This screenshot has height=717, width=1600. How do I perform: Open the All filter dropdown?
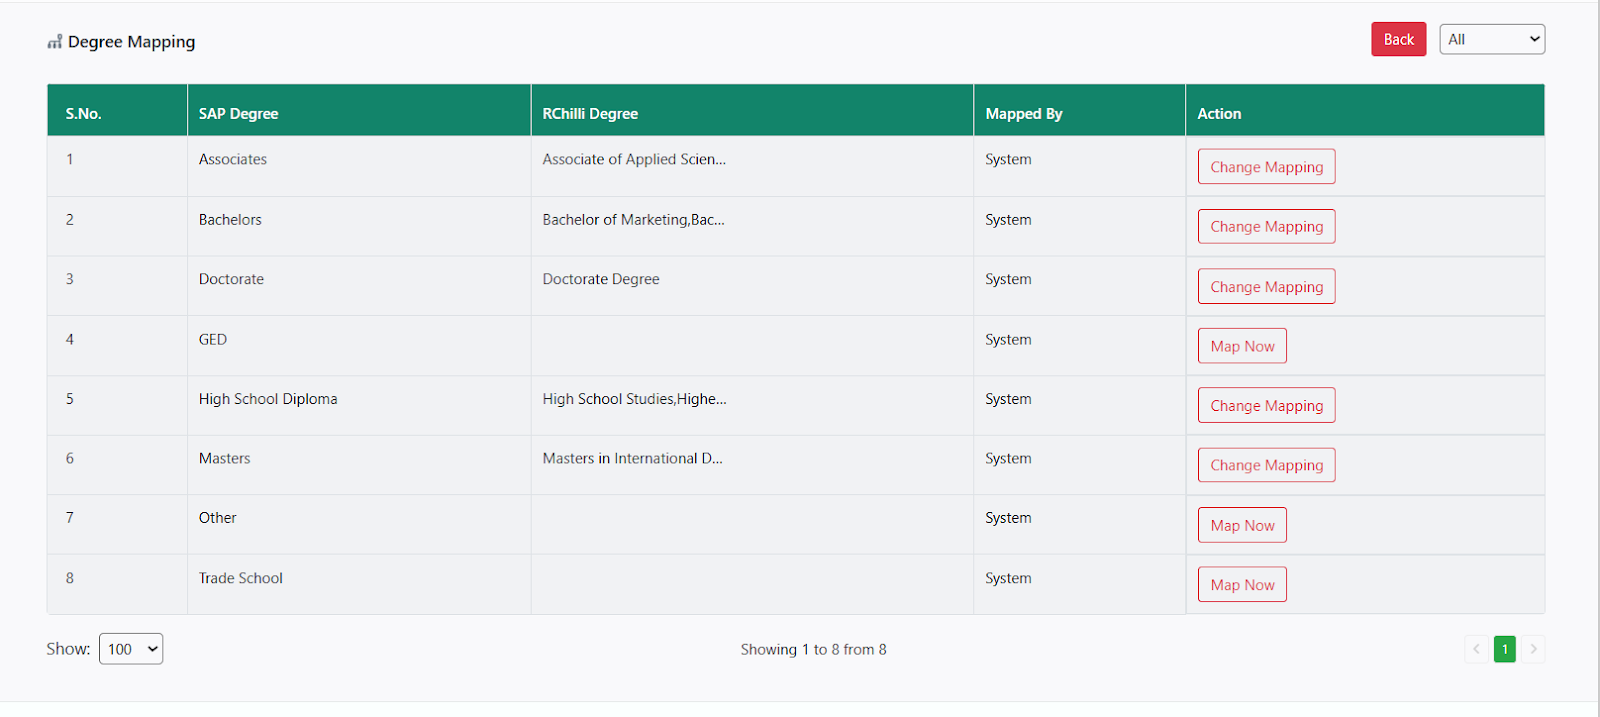[x=1492, y=39]
